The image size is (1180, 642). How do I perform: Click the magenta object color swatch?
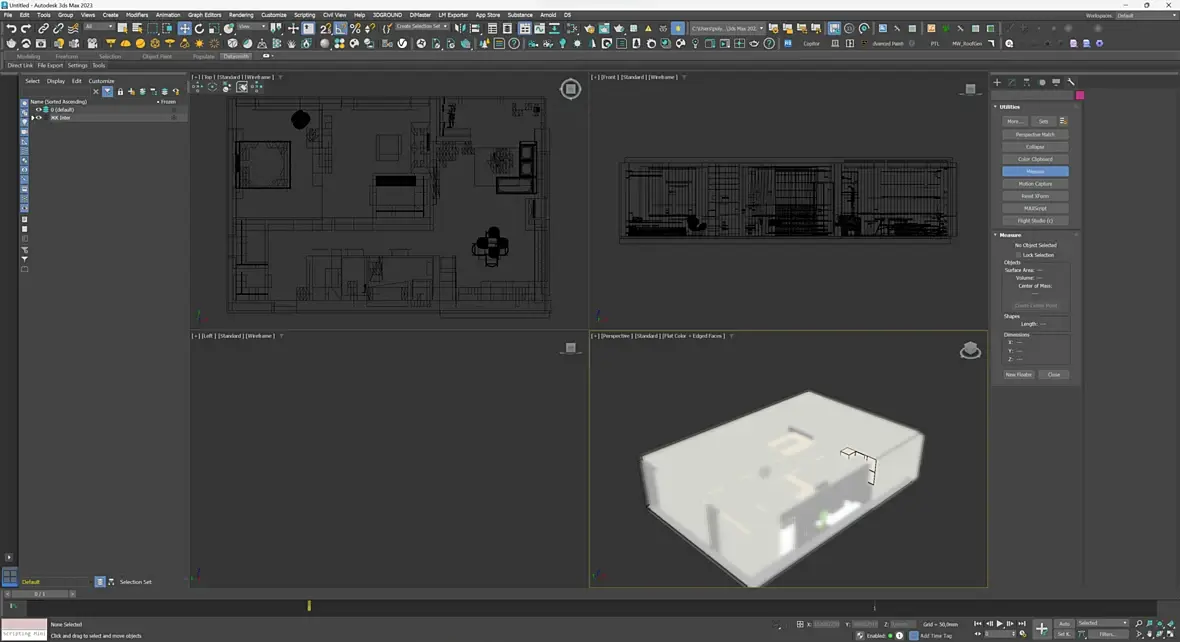1080,95
